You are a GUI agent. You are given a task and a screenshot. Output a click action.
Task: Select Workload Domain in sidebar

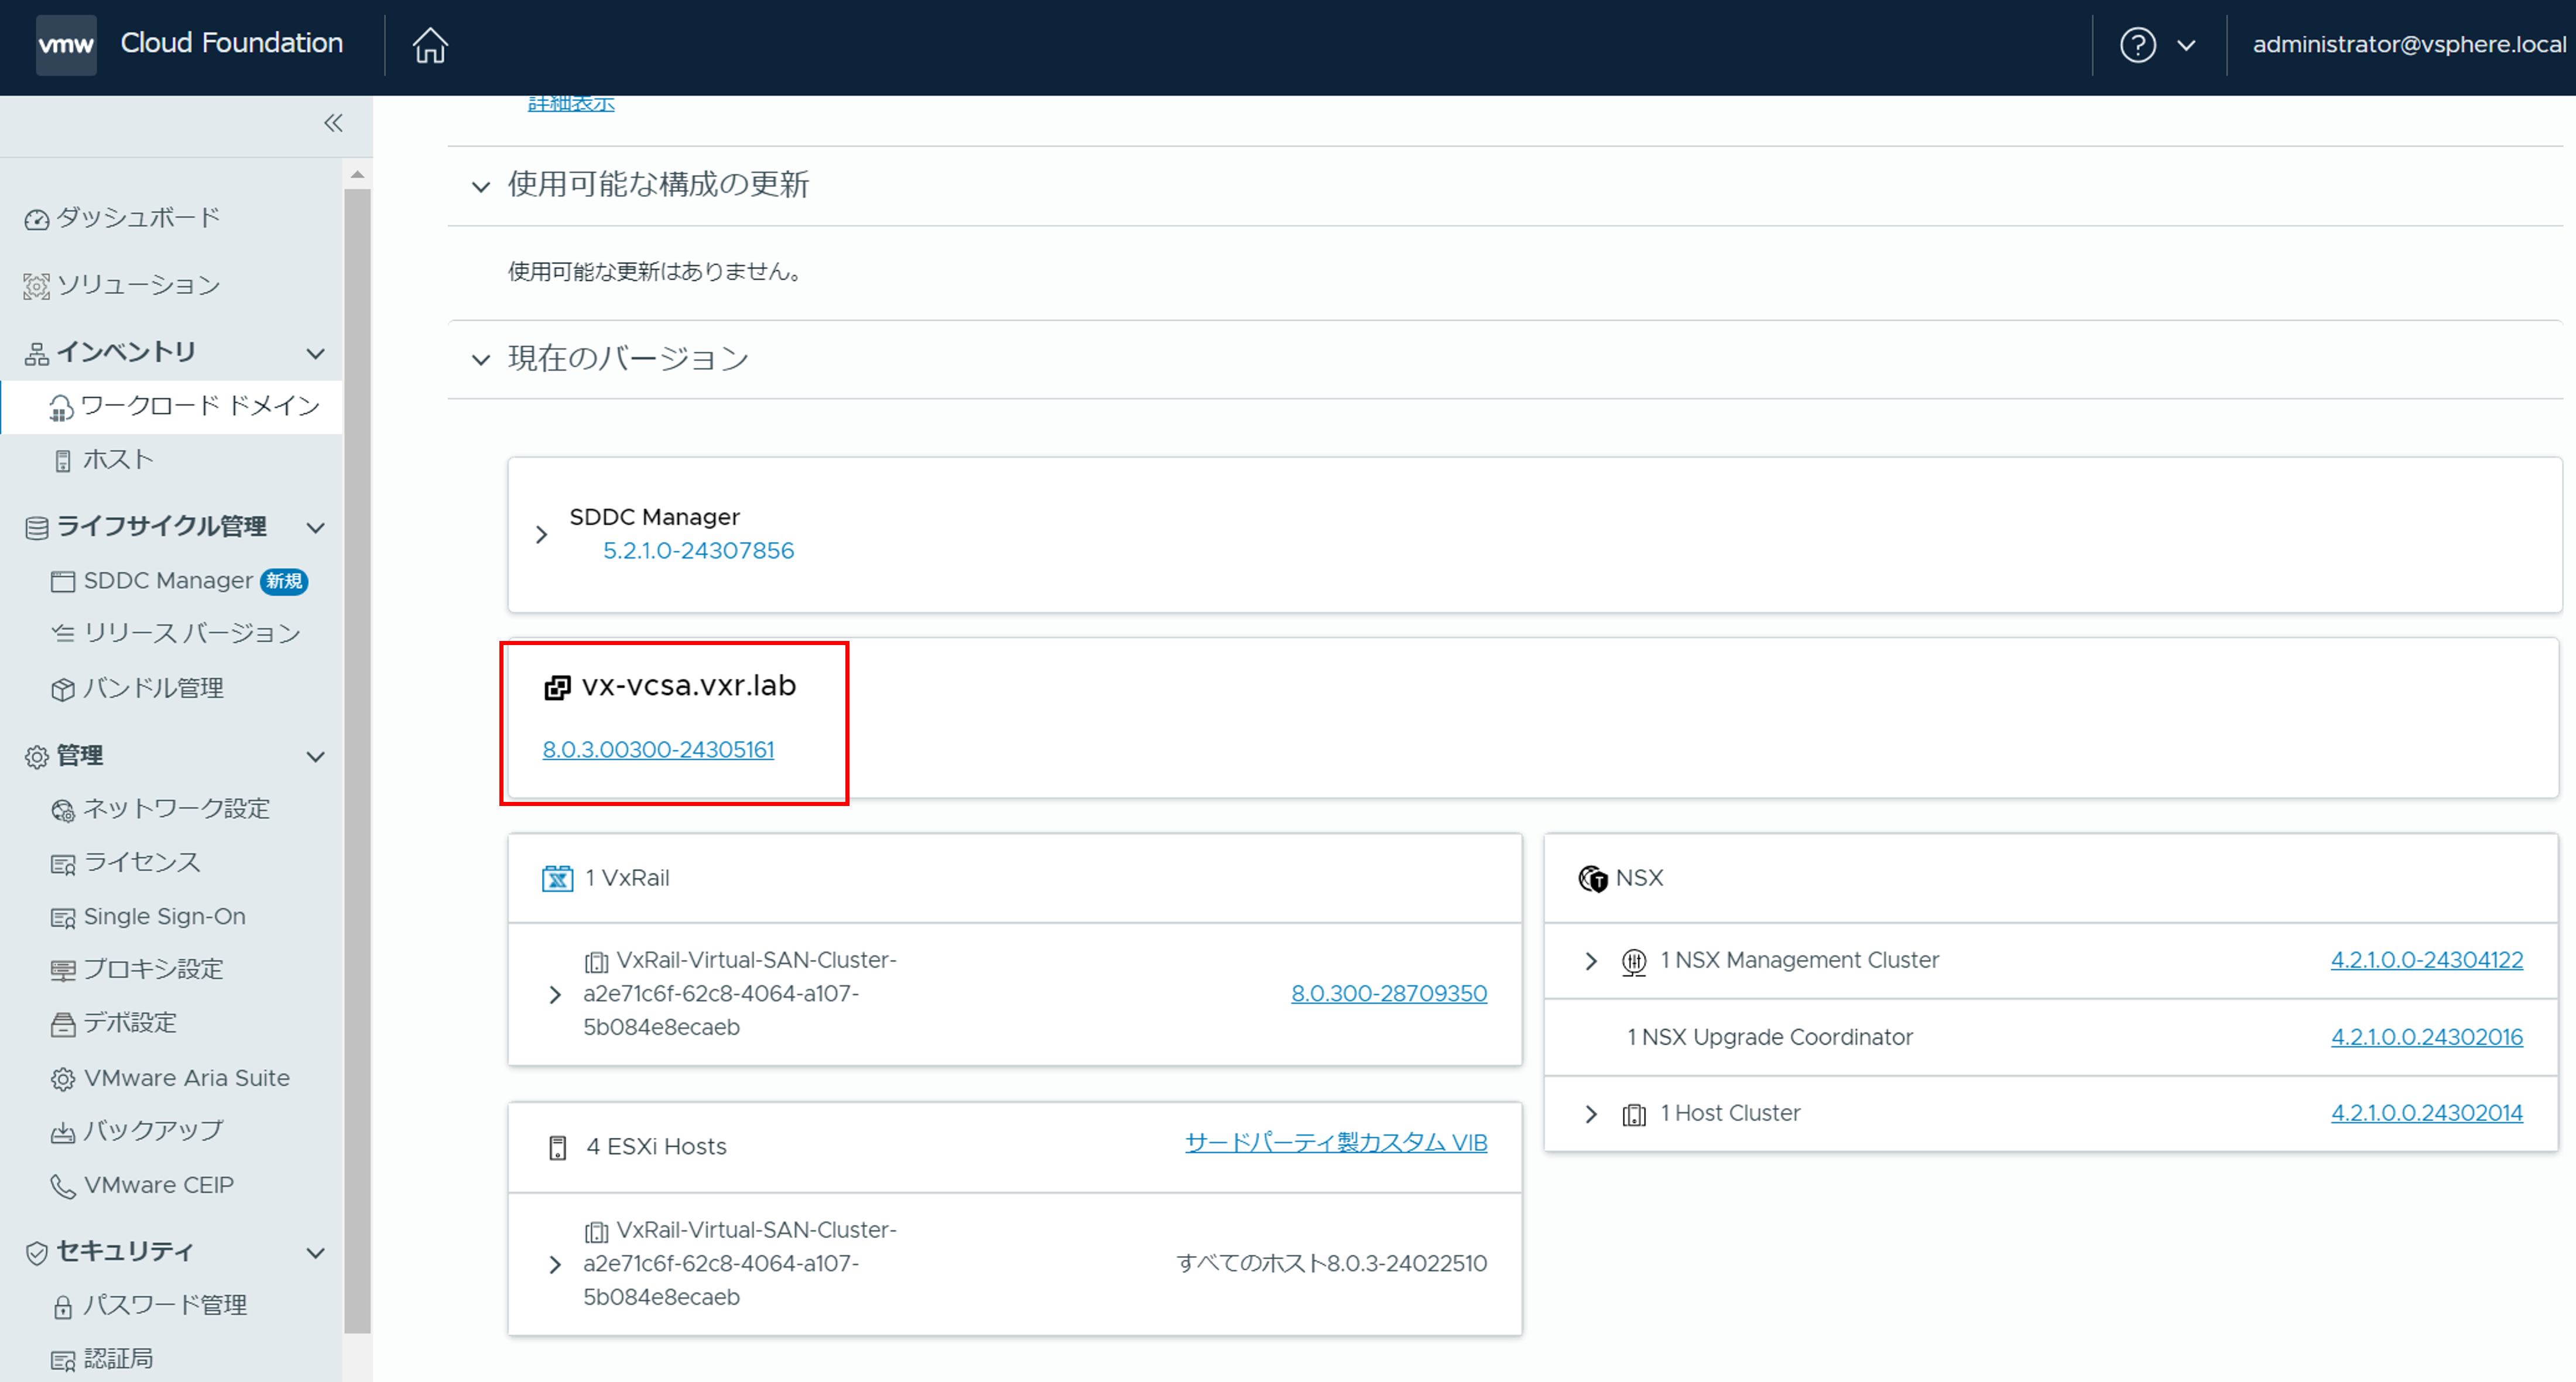coord(171,406)
